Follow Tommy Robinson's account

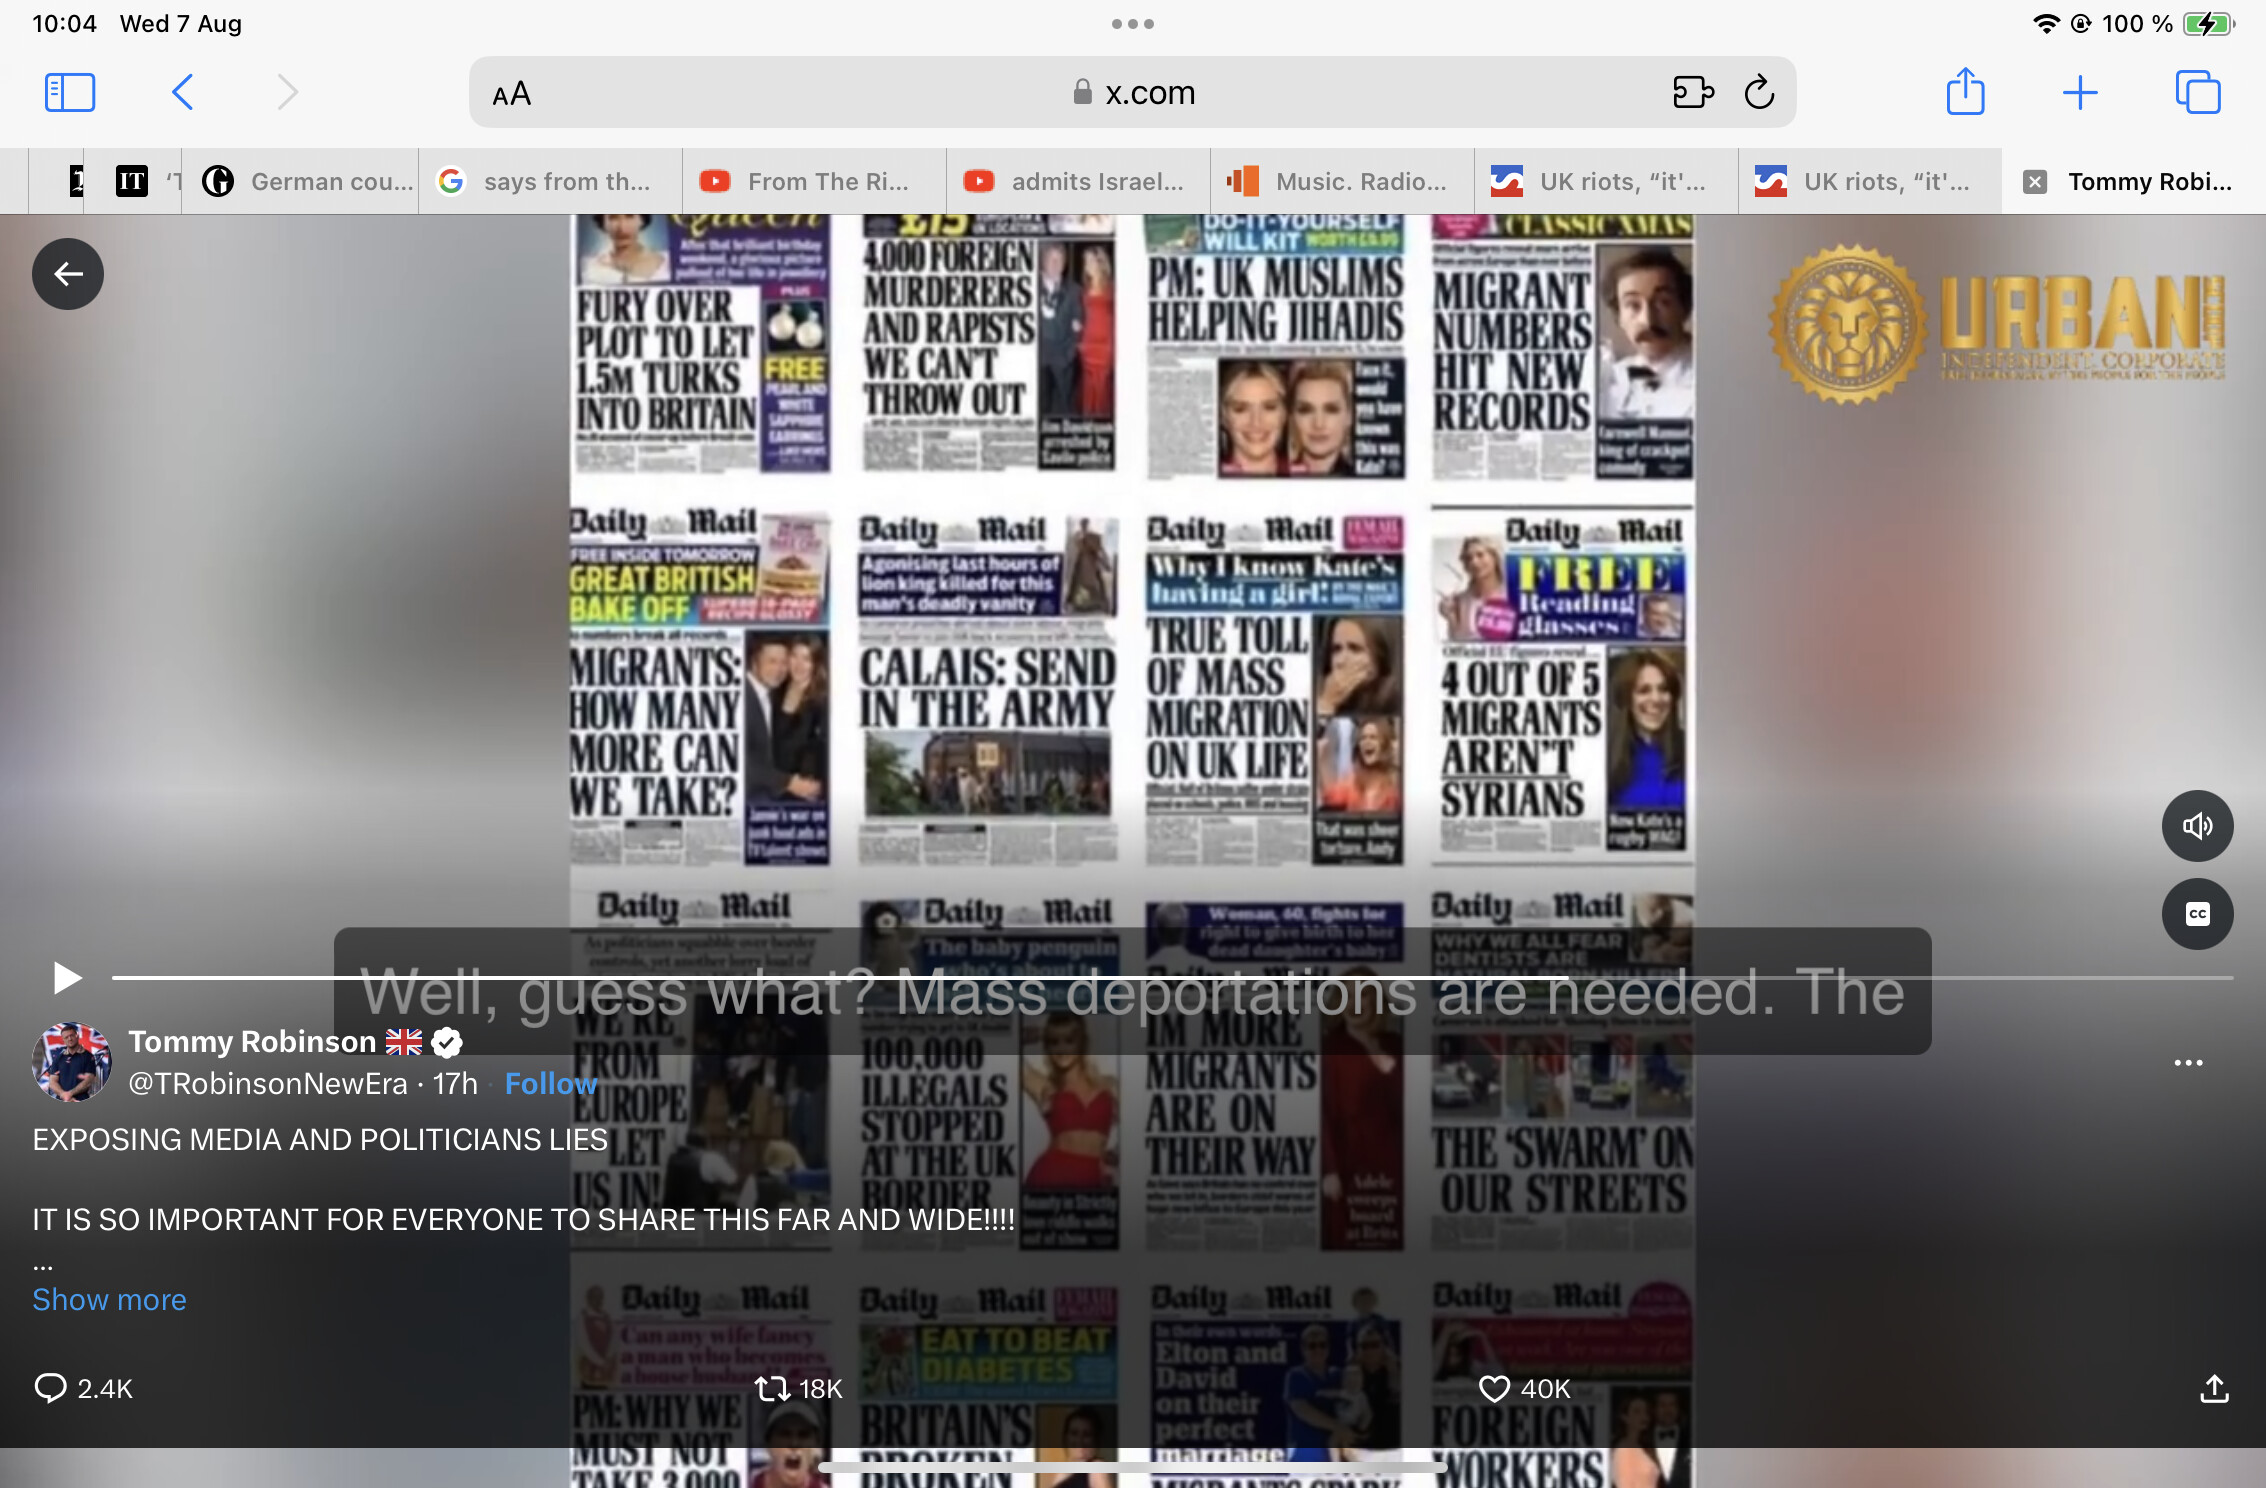(x=551, y=1084)
